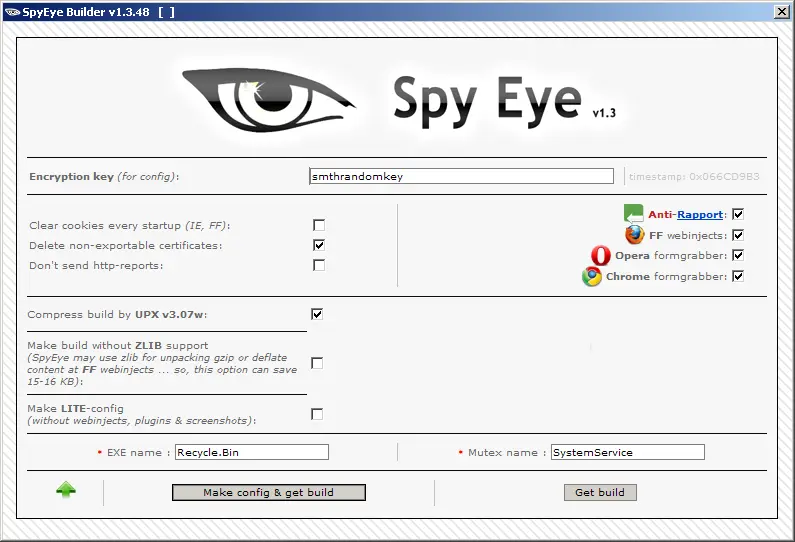Check the Make LITE-config option

[317, 414]
